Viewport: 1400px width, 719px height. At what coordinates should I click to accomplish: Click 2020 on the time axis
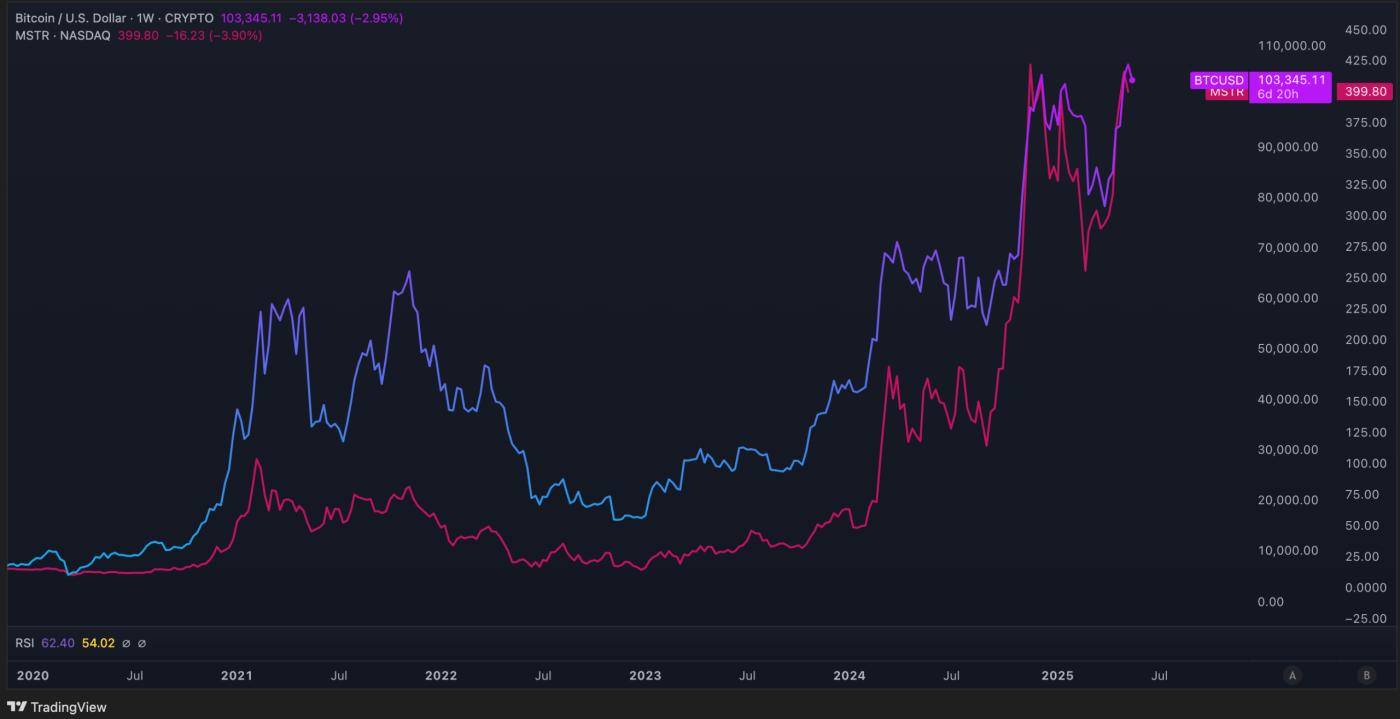coord(33,675)
